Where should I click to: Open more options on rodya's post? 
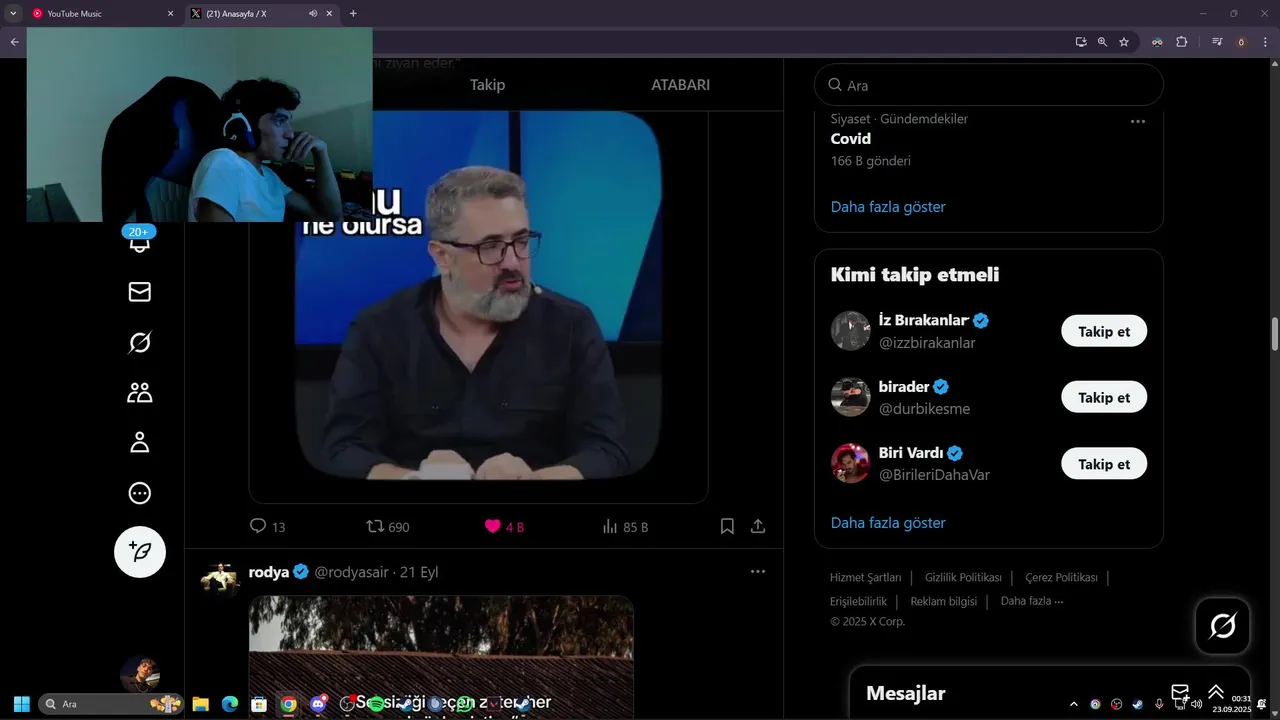[x=758, y=572]
